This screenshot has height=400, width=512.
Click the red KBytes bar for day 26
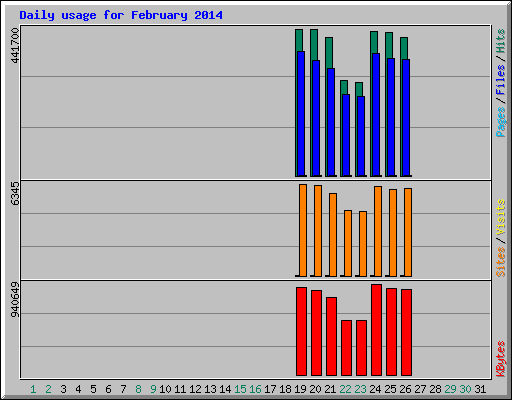pos(406,332)
